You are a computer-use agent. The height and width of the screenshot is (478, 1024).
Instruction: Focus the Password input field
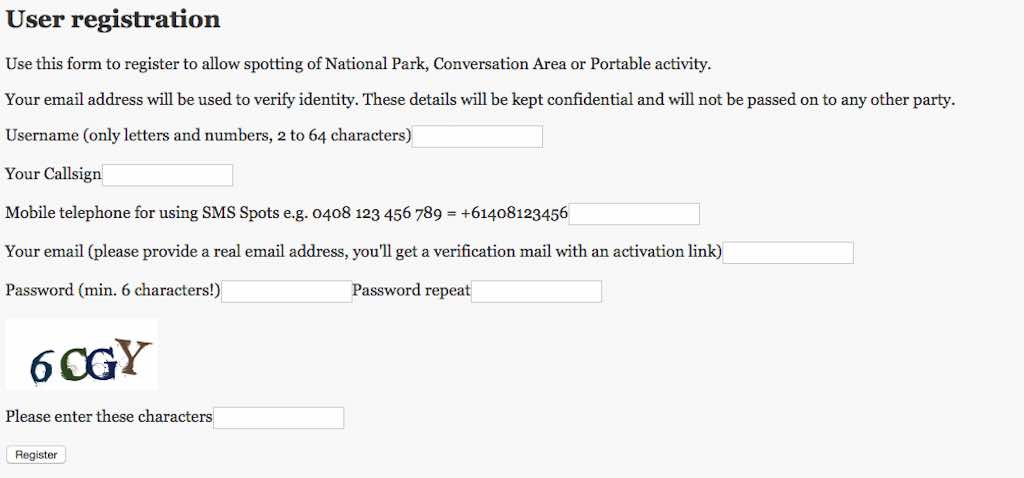[x=287, y=291]
